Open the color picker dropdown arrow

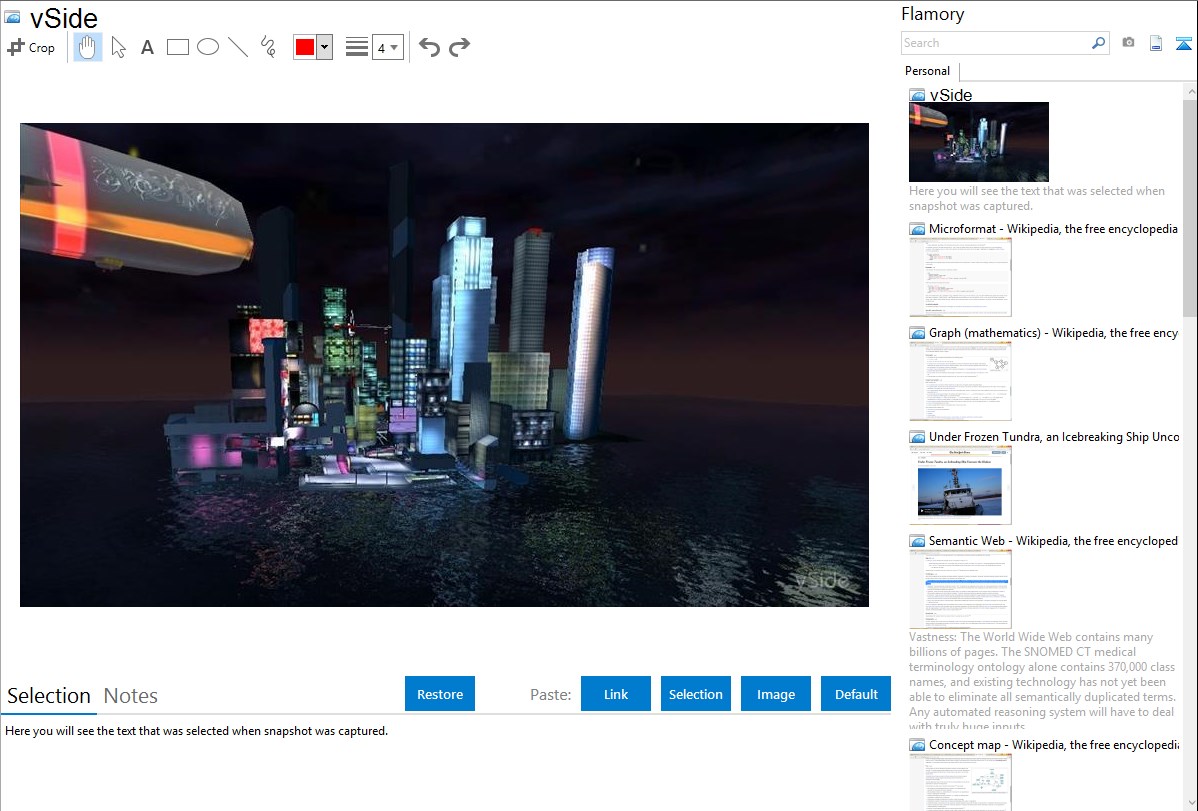pos(324,47)
